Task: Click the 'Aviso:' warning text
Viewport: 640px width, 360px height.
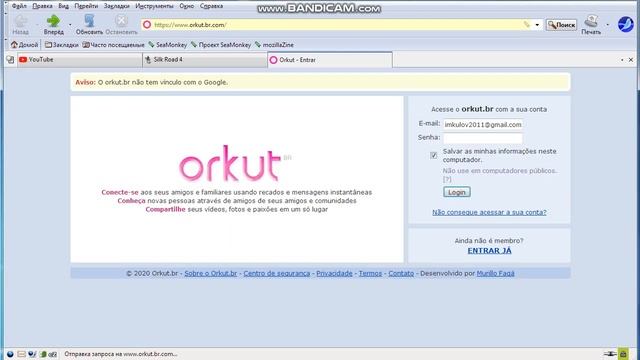Action: 85,82
